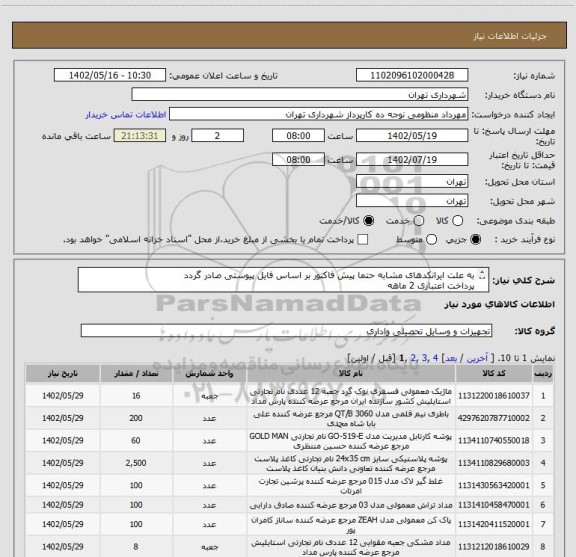
Task: Click the delivery city field تهران
Action: pos(412,201)
